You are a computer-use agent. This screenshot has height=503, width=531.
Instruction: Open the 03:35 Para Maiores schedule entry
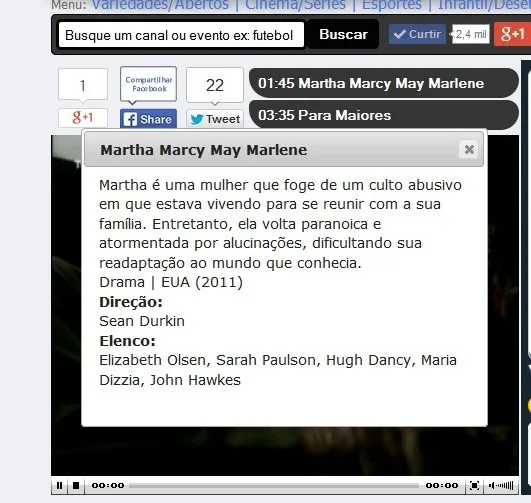pos(384,115)
